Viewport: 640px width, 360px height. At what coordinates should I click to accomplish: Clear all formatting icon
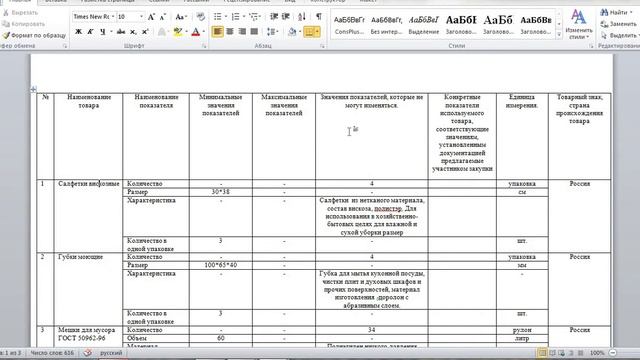[x=200, y=17]
